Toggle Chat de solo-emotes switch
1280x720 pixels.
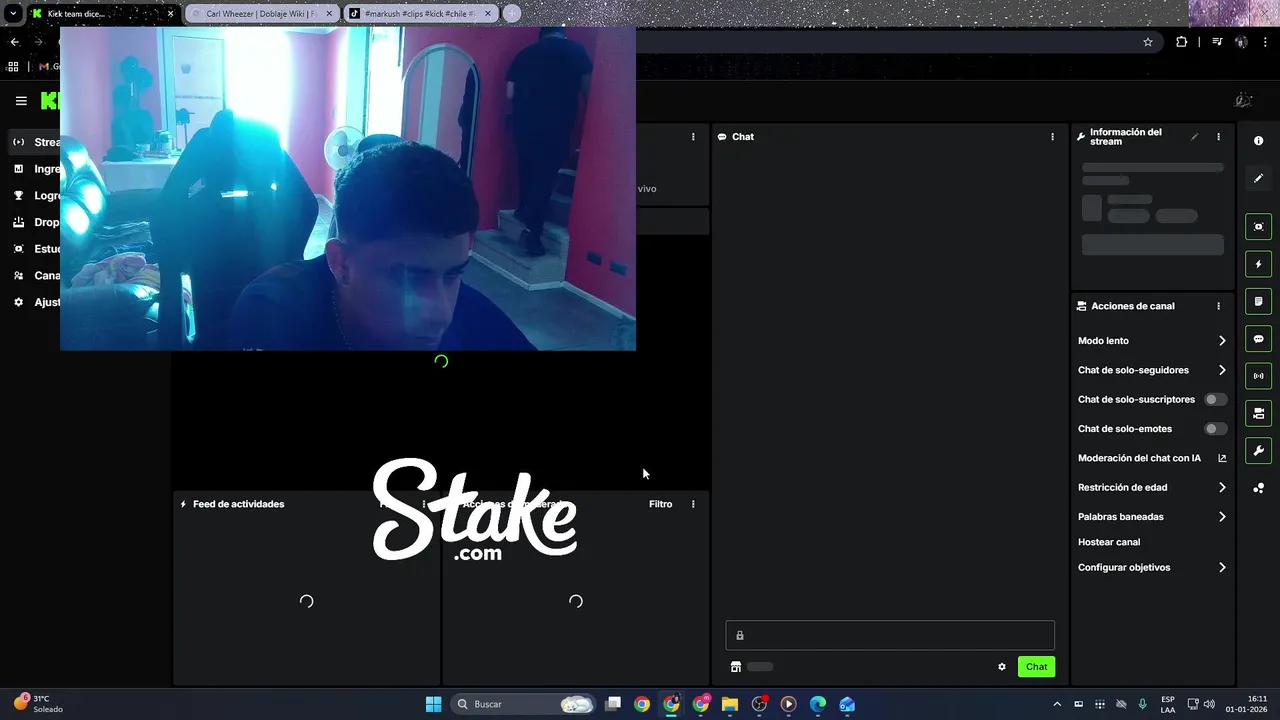point(1215,429)
